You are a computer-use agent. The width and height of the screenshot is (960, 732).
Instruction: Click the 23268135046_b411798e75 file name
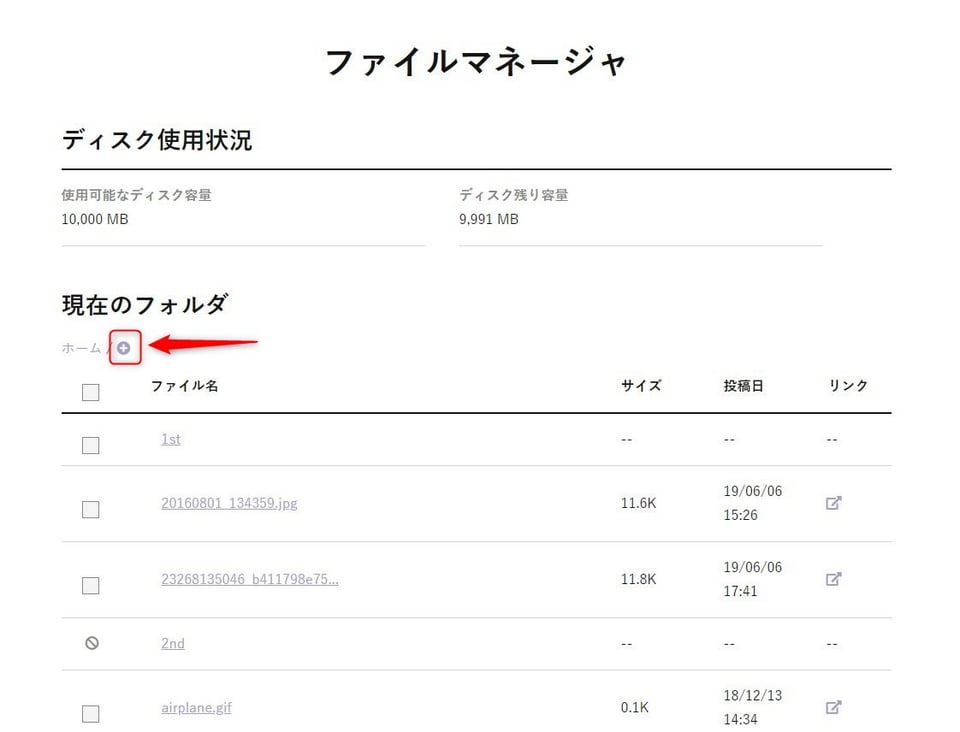click(249, 579)
